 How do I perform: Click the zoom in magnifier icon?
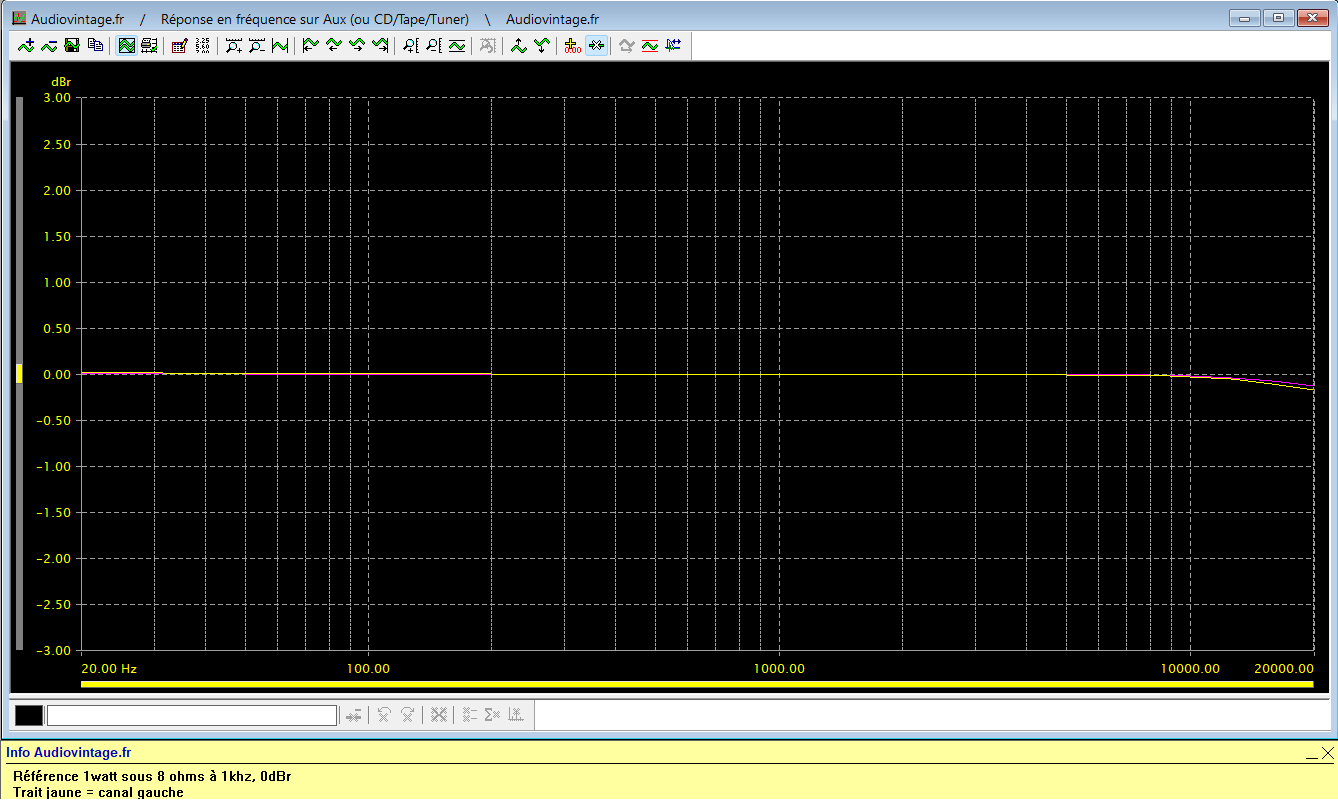coord(233,45)
